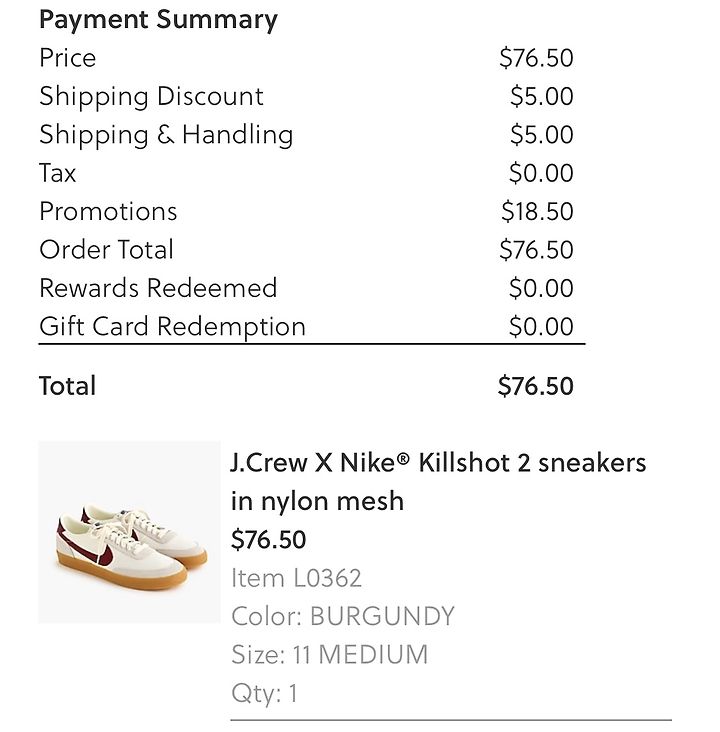This screenshot has height=732, width=720.
Task: Open the sneaker product thumbnail image
Action: pyautogui.click(x=129, y=532)
